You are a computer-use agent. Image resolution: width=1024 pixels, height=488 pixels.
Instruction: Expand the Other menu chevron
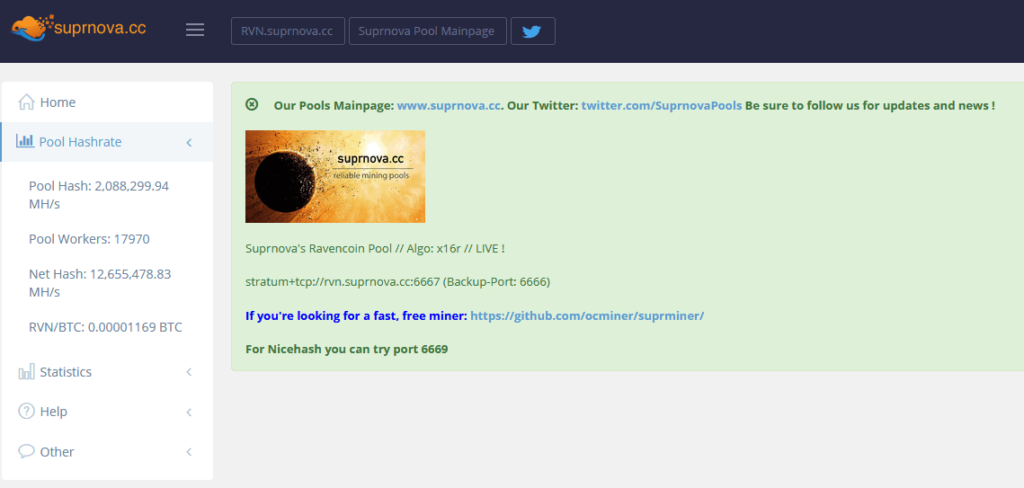pos(189,452)
